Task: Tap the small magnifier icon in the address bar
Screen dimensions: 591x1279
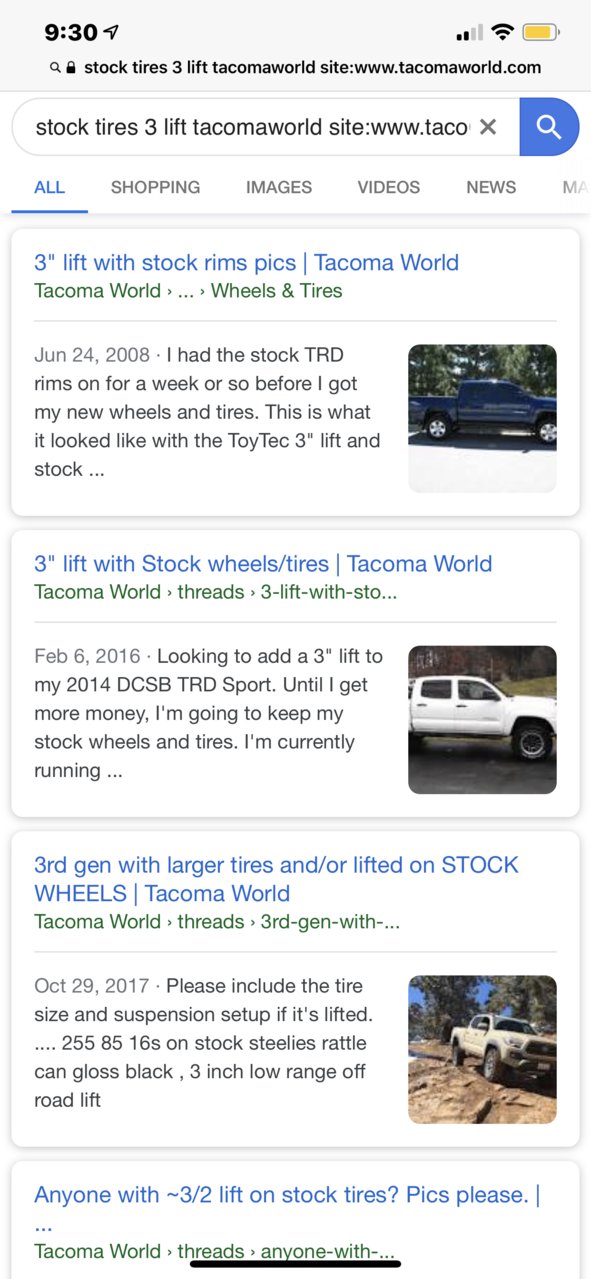Action: 54,68
